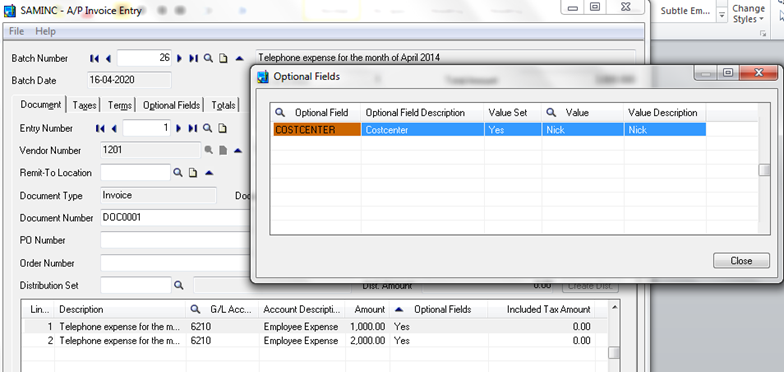Select distribution line 1 amount 1,000.00
Screen dimensions: 784x372
coord(368,326)
